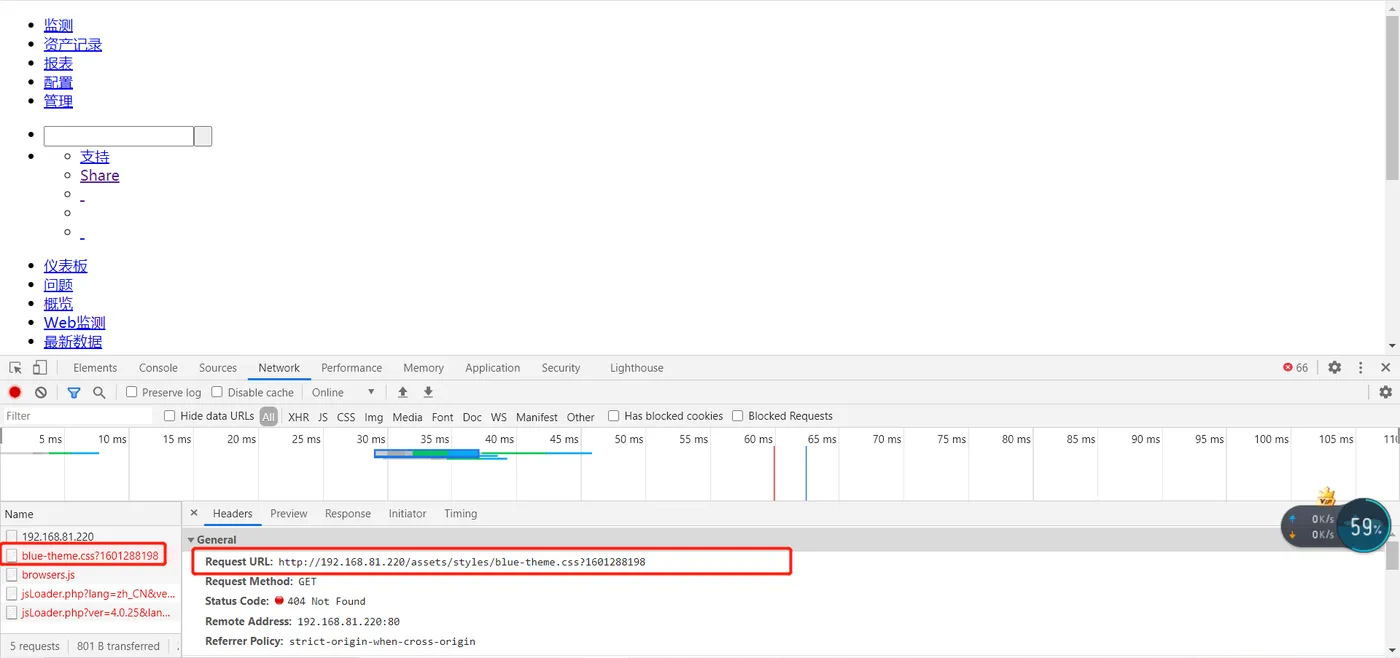This screenshot has width=1400, height=658.
Task: Check Has blocked cookies
Action: click(x=613, y=416)
